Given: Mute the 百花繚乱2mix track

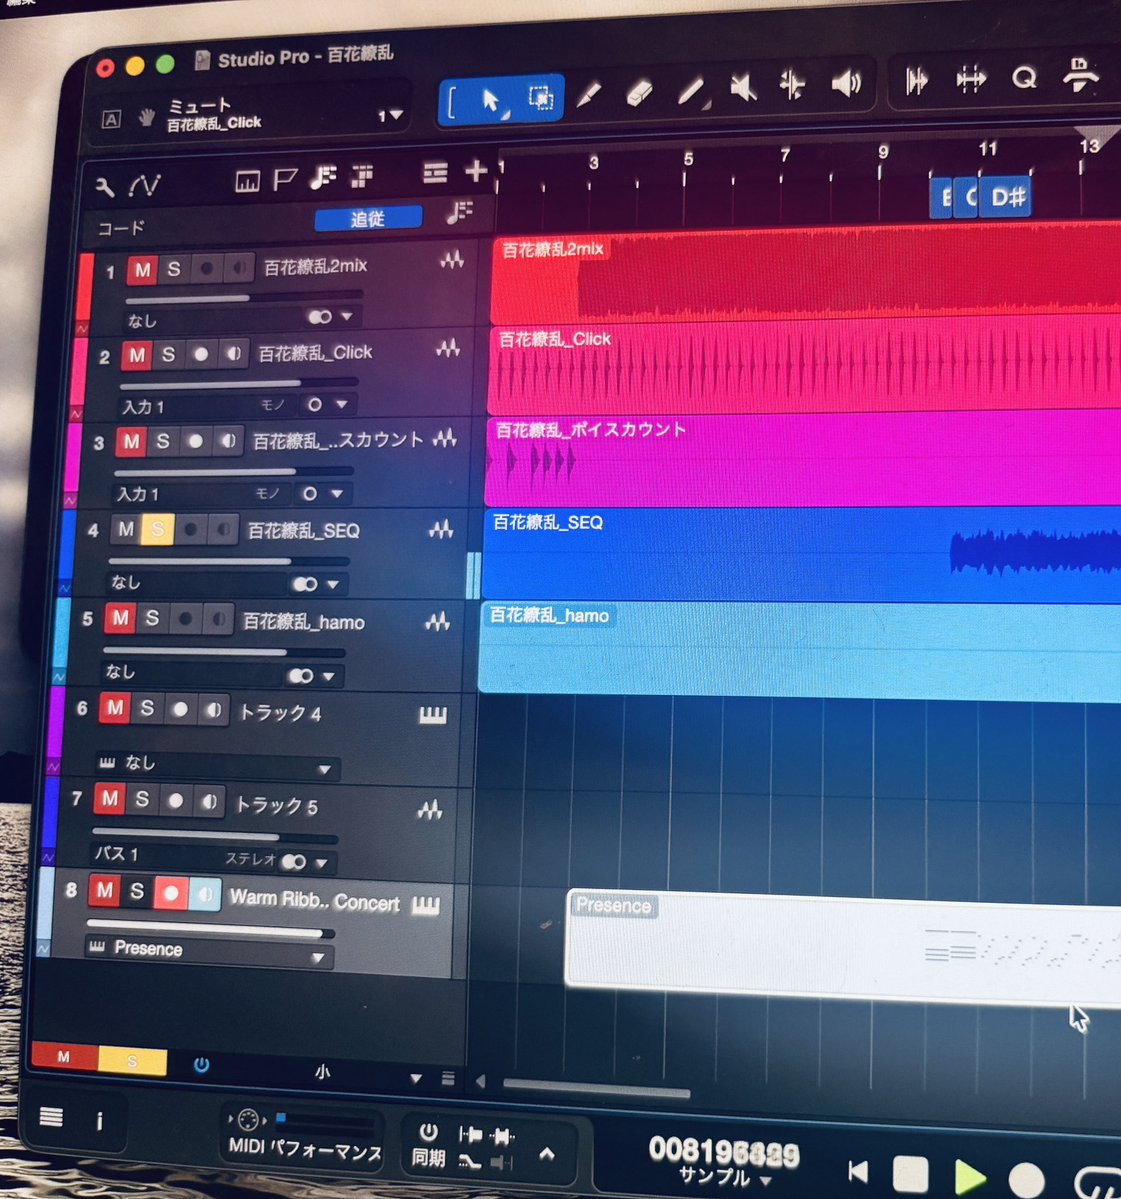Looking at the screenshot, I should tap(141, 270).
